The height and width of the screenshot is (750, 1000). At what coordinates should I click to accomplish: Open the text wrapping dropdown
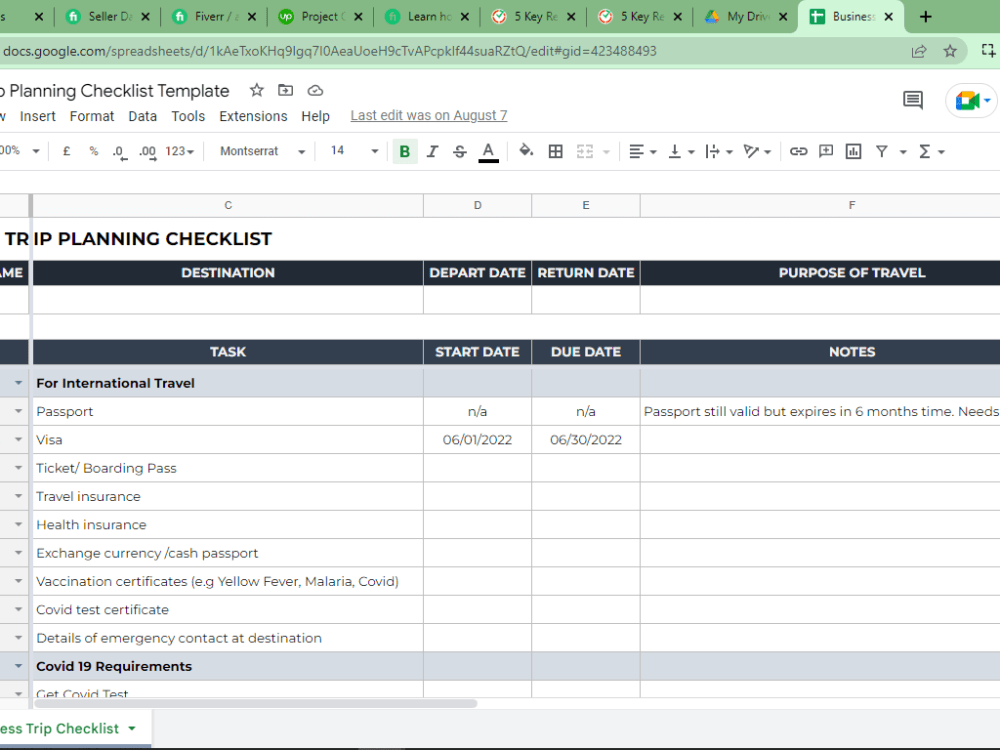point(719,151)
